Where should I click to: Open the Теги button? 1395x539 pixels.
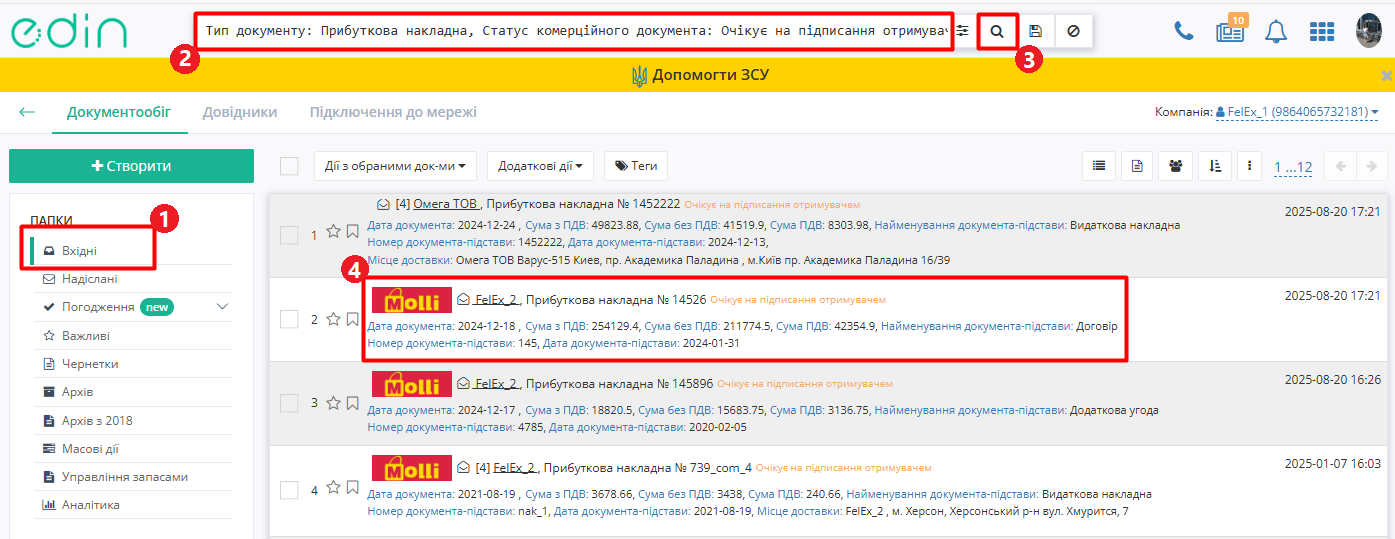(x=636, y=166)
